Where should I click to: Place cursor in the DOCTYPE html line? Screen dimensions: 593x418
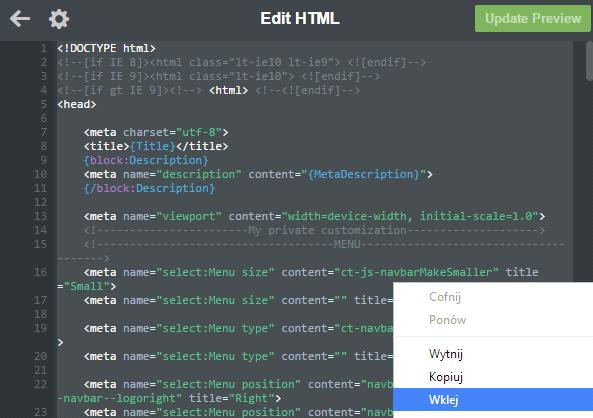(106, 48)
